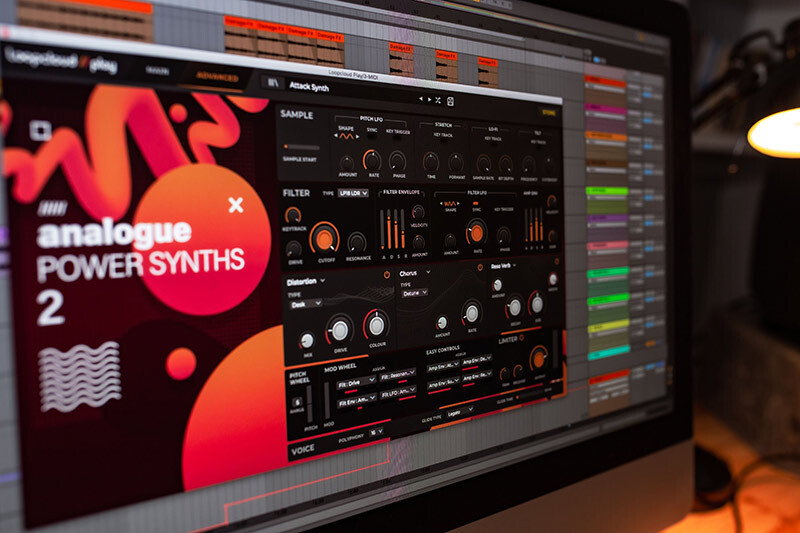The height and width of the screenshot is (533, 800).
Task: Switch to the MAIN tab
Action: tap(158, 70)
